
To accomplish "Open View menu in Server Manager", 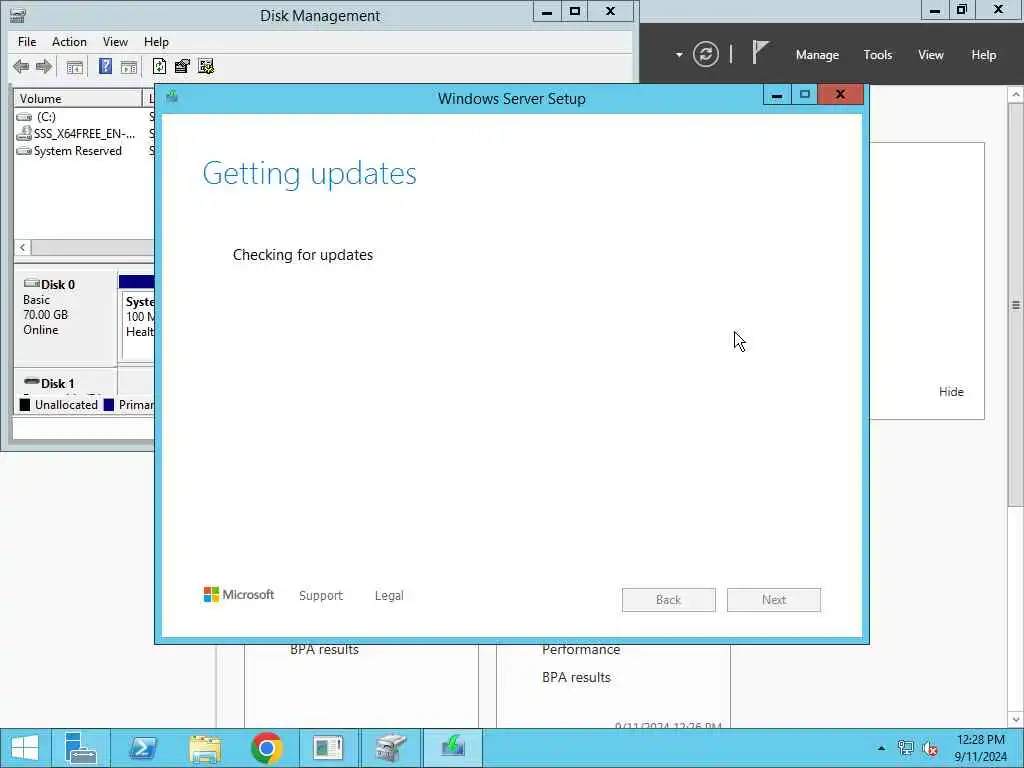I will point(931,55).
